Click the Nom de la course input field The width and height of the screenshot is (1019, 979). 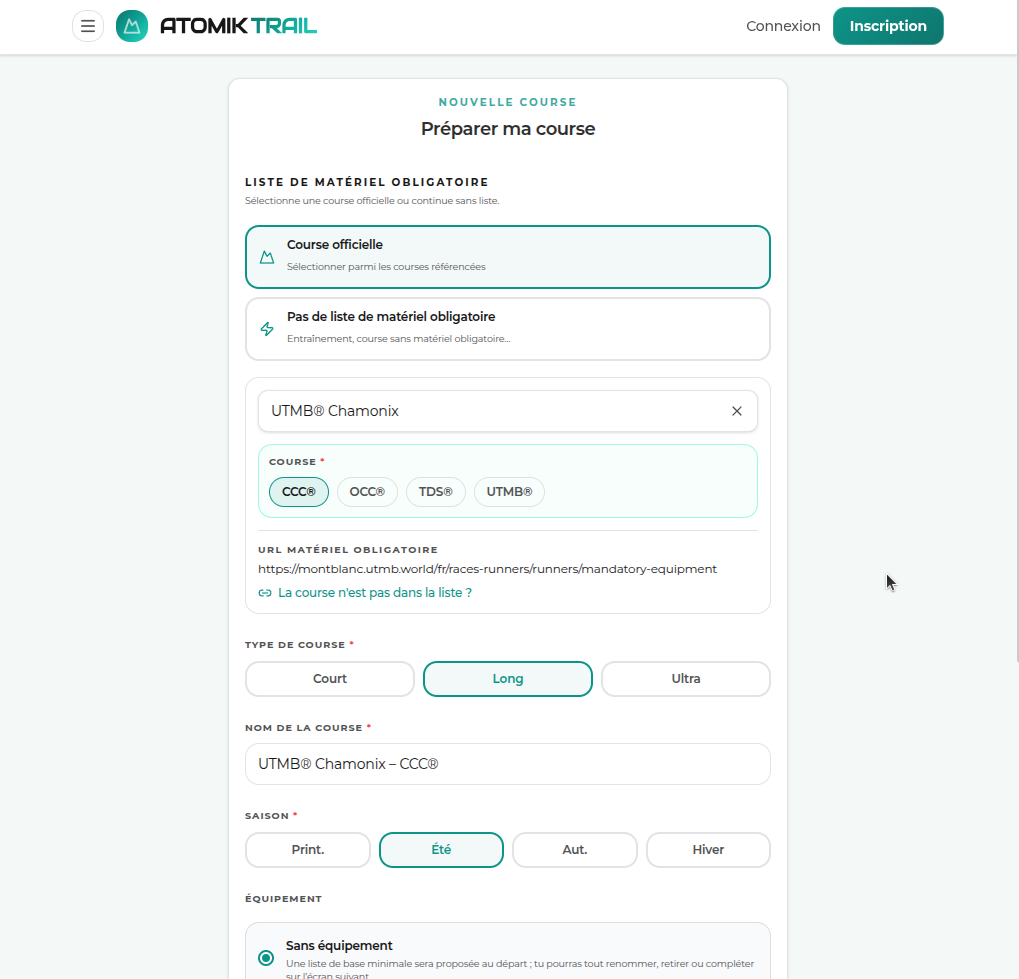point(507,764)
